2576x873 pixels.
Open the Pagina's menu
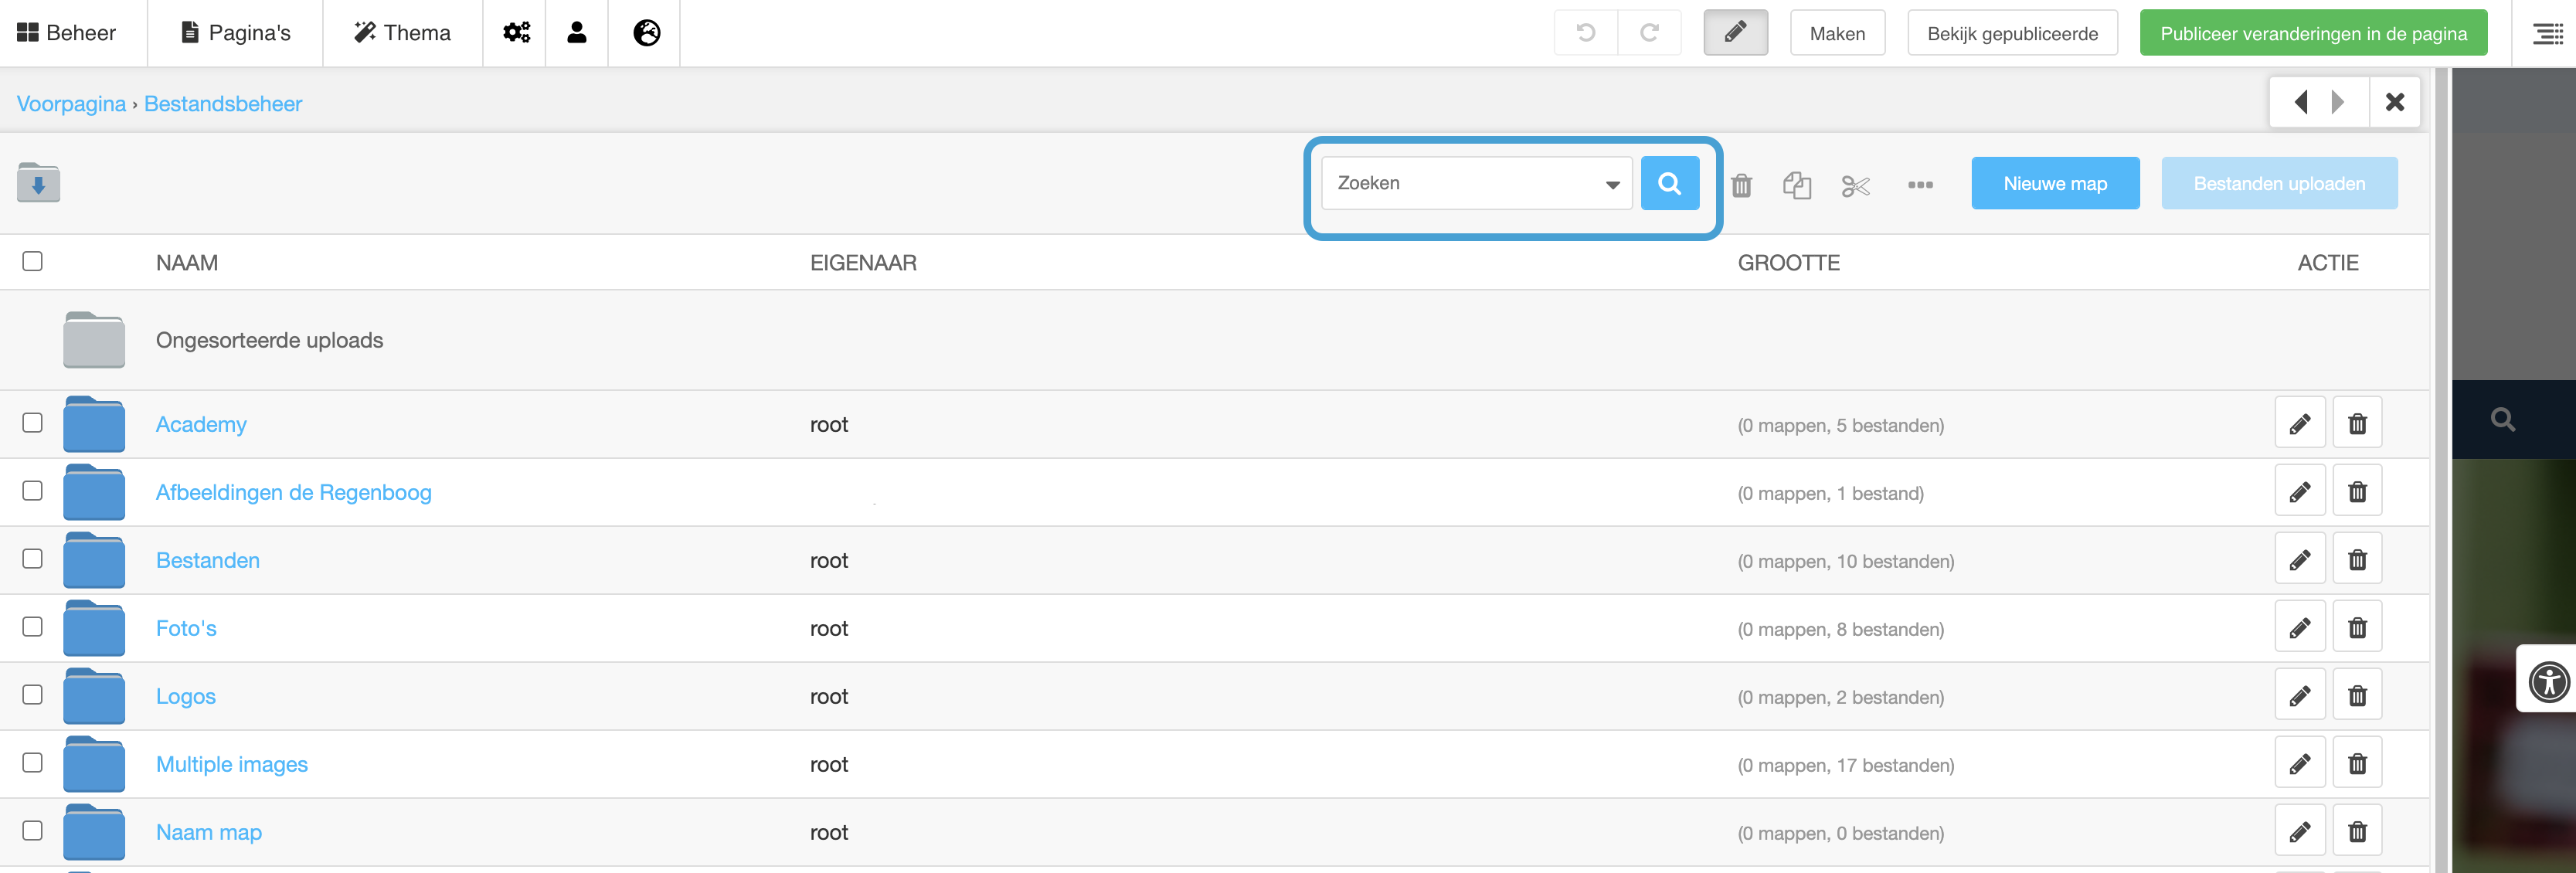235,33
